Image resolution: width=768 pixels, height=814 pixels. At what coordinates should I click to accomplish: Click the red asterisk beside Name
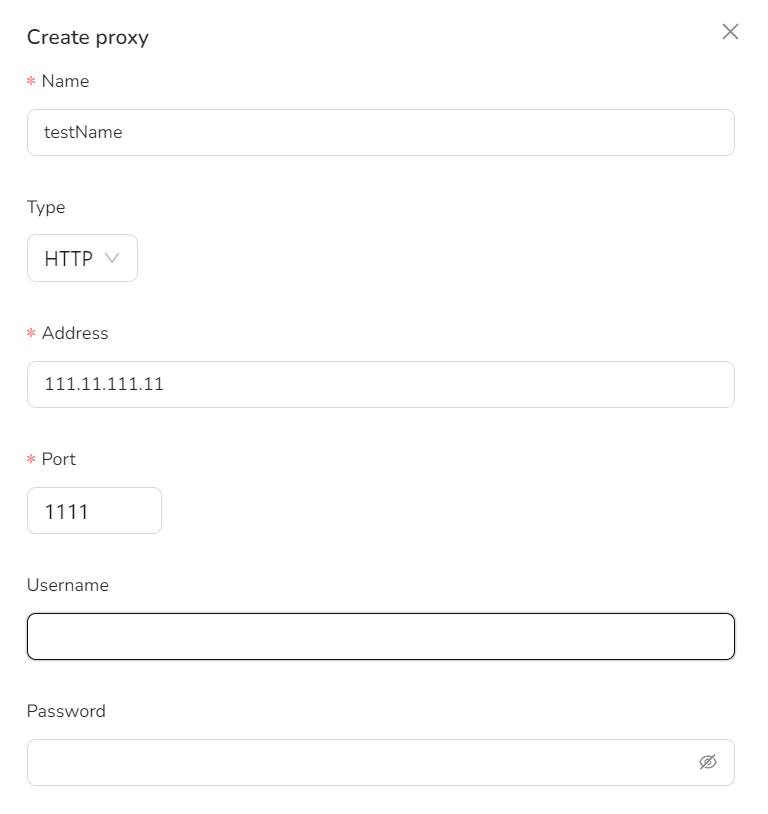pos(31,82)
